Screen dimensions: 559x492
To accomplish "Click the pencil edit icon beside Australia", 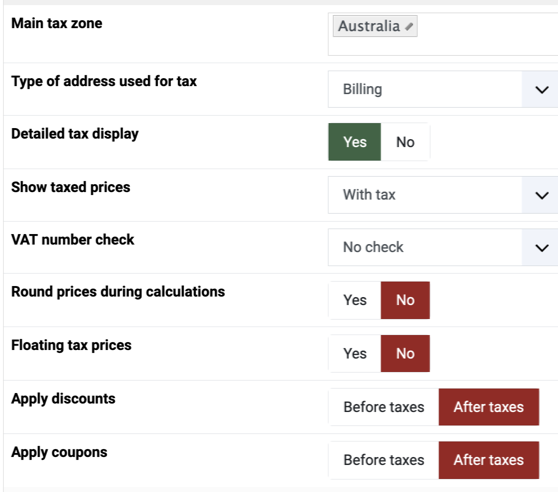I will pyautogui.click(x=409, y=26).
